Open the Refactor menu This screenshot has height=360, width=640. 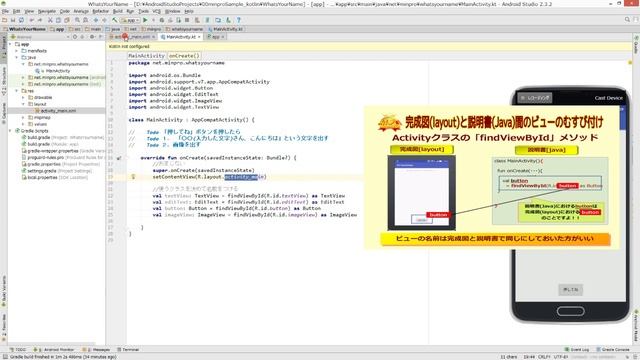[100, 11]
